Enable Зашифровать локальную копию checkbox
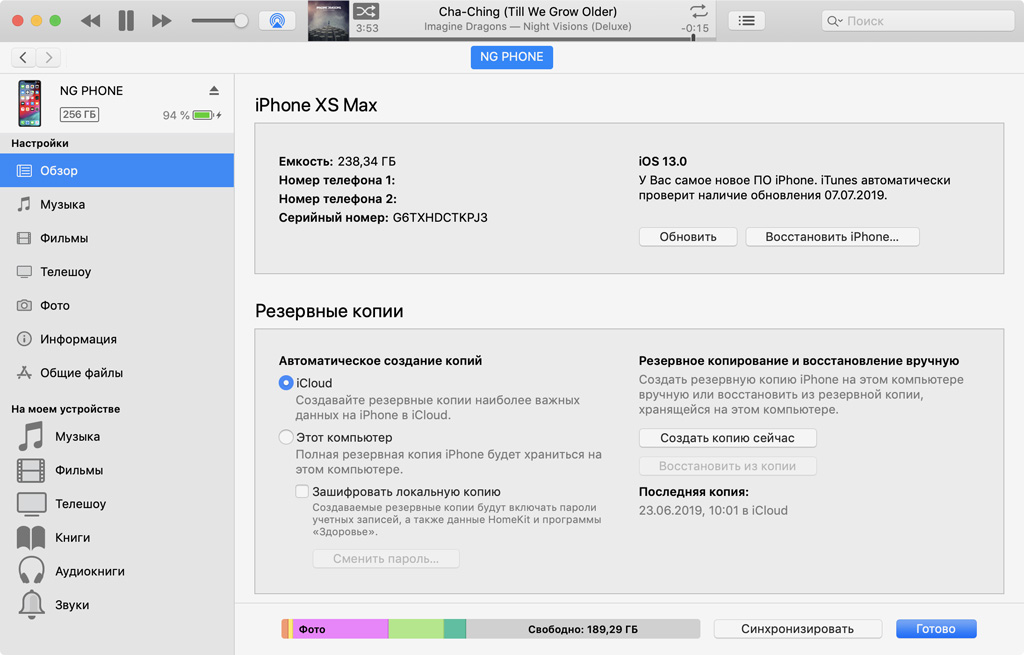This screenshot has width=1024, height=655. coord(302,491)
